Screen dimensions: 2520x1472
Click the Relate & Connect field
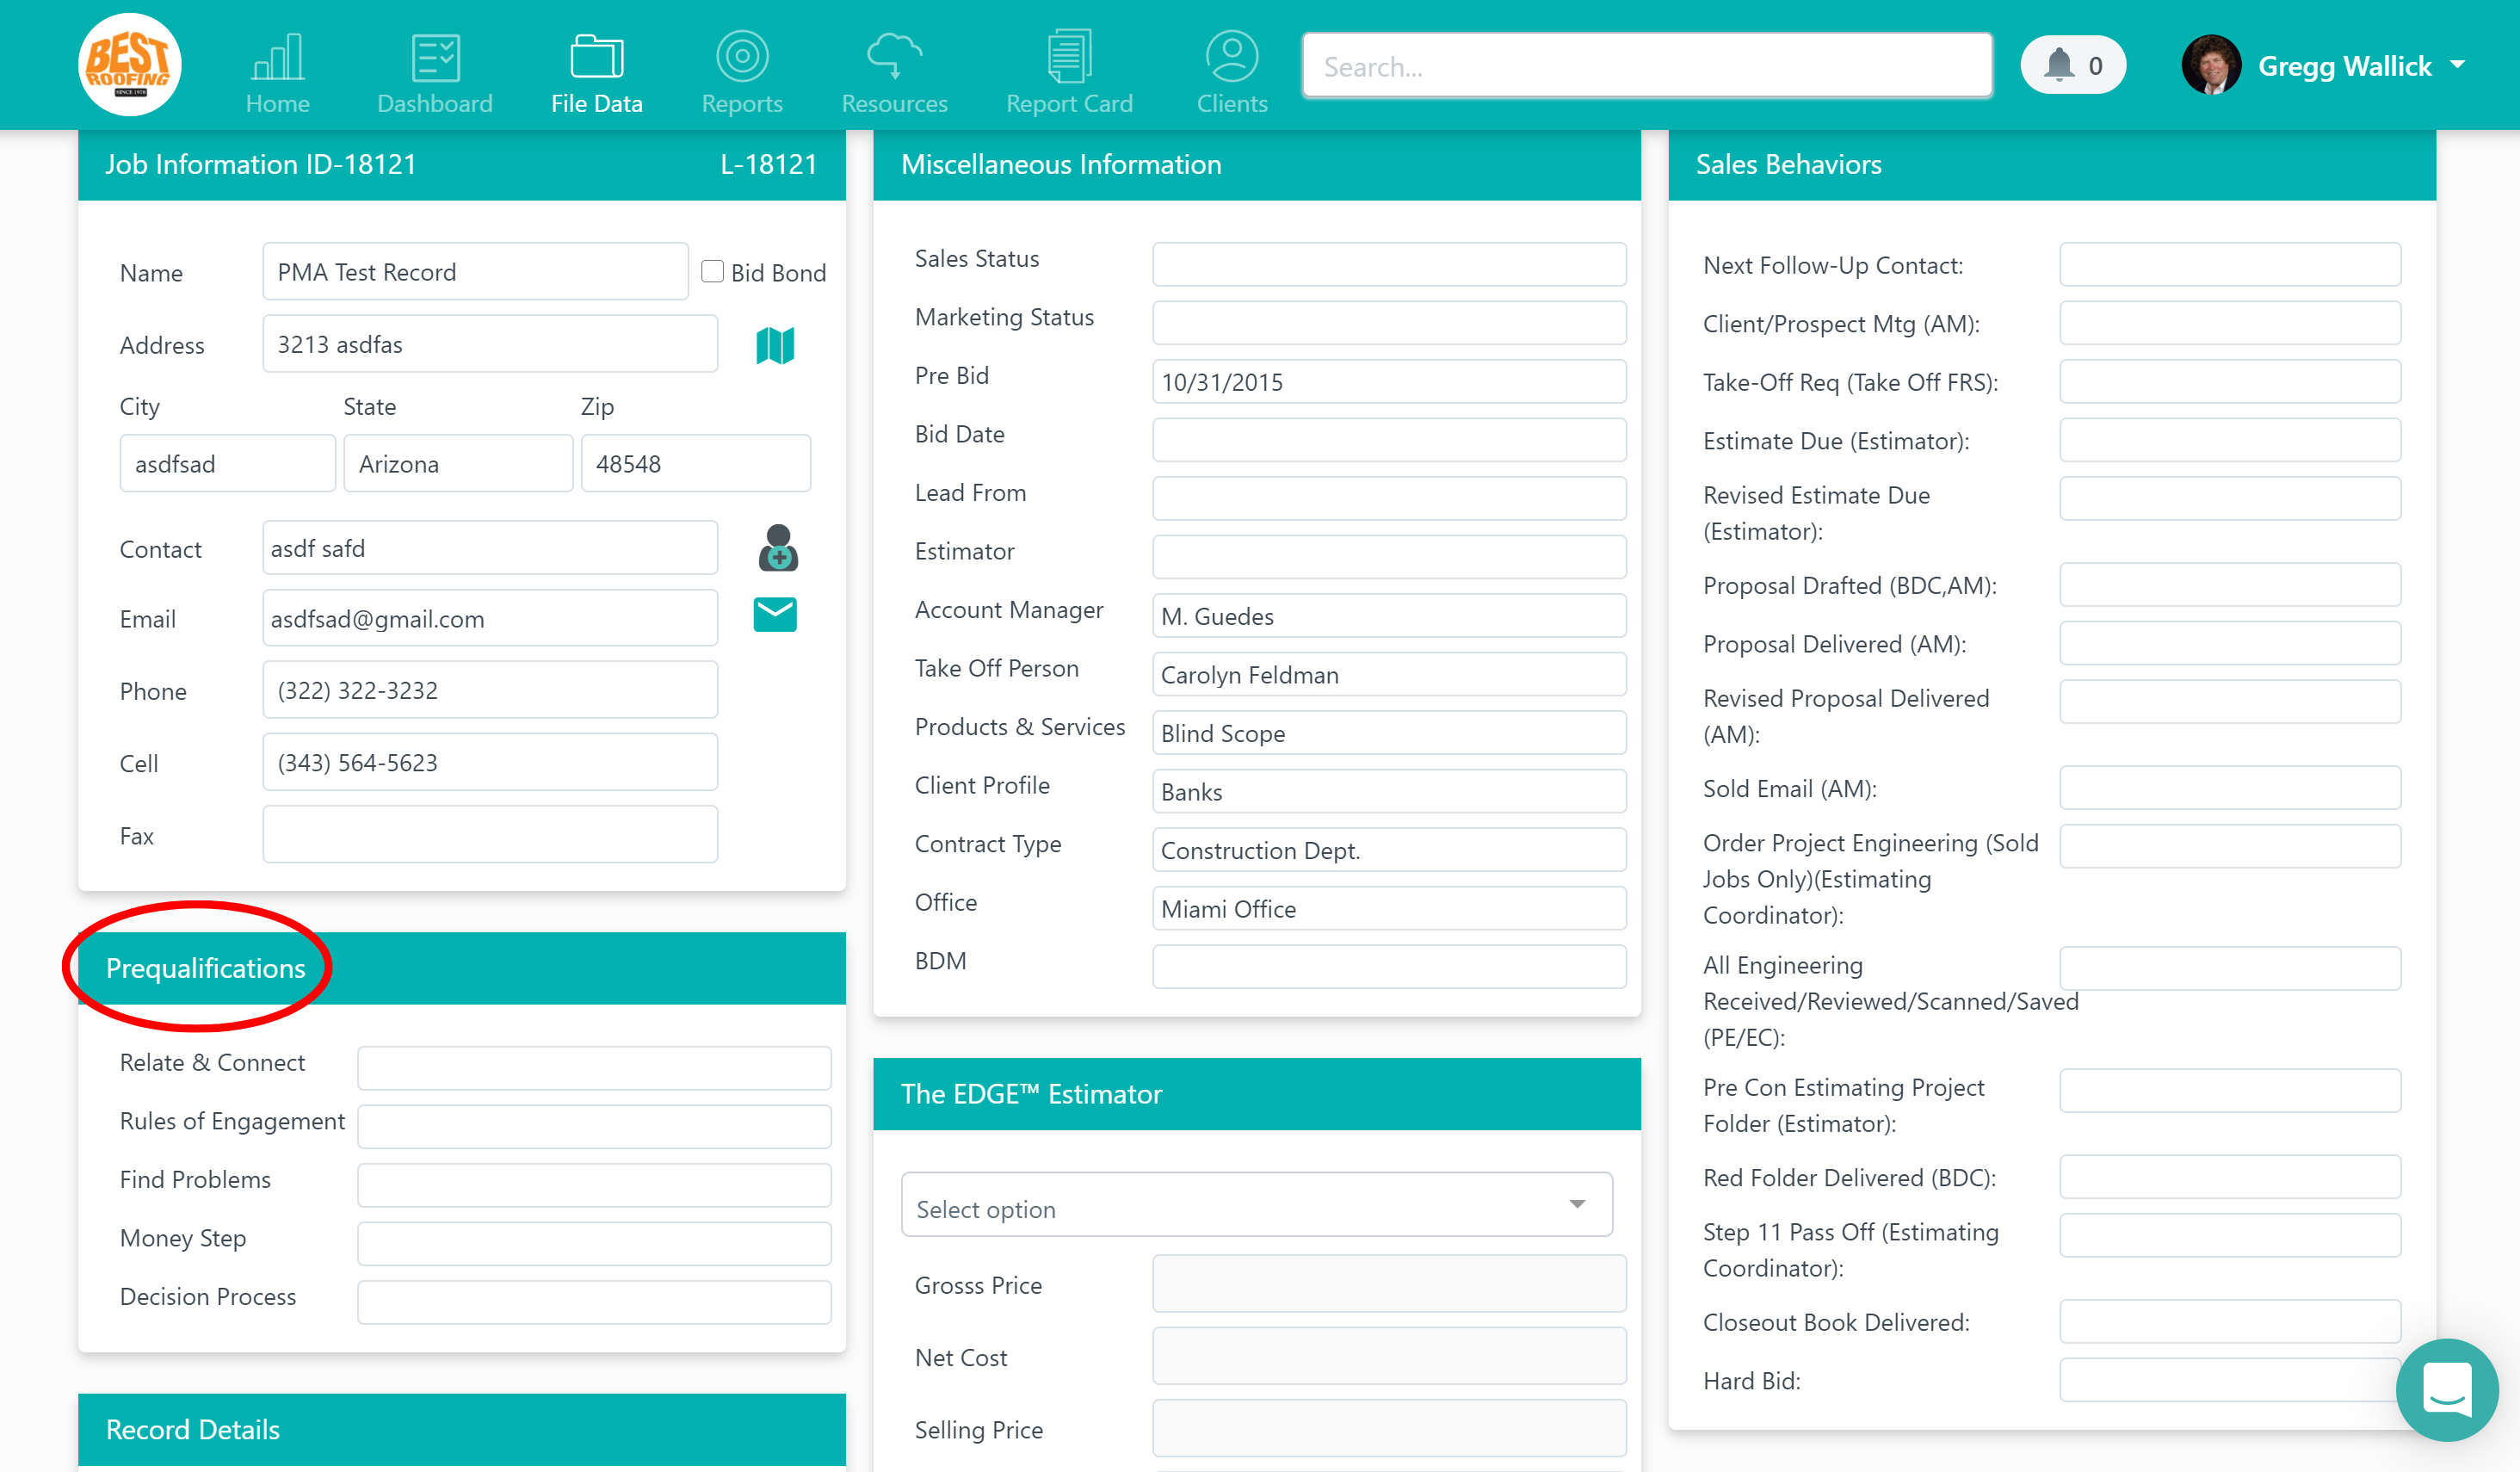pyautogui.click(x=594, y=1068)
